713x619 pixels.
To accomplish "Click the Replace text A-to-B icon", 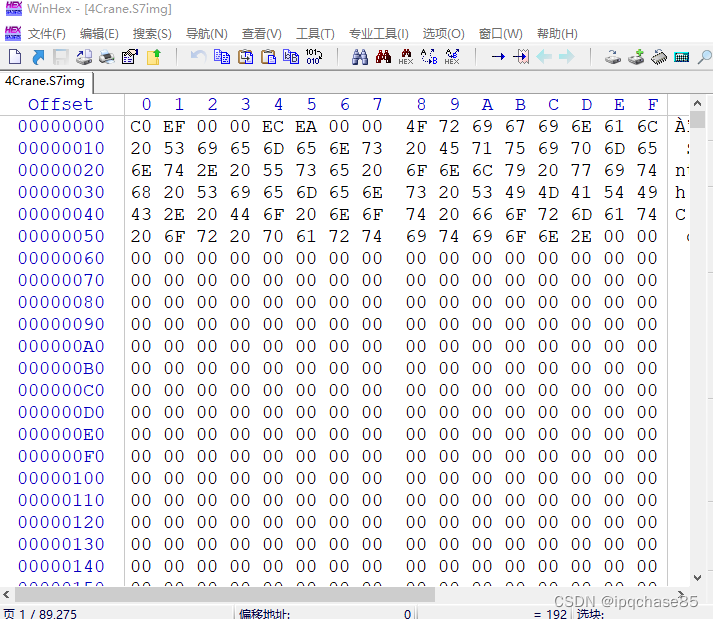I will coord(429,57).
